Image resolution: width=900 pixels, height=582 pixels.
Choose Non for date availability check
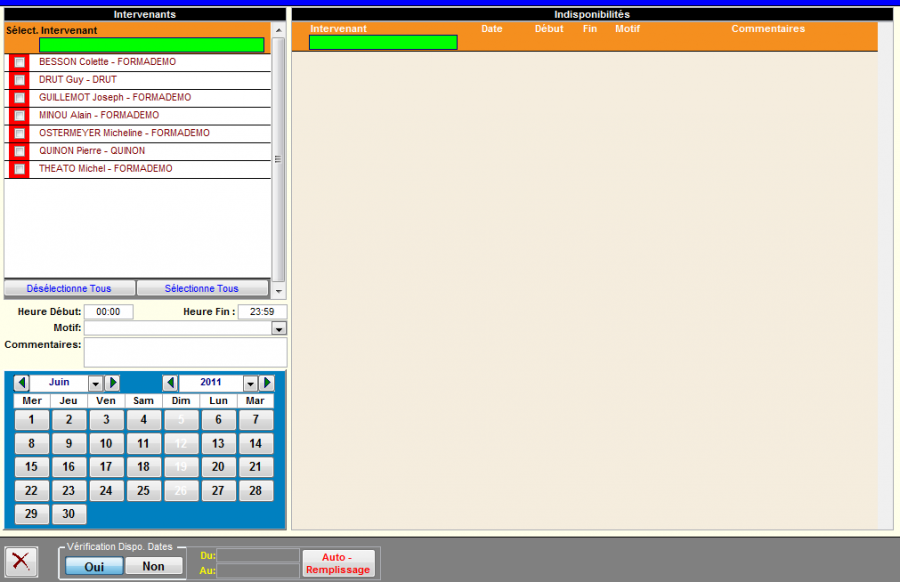click(x=153, y=566)
